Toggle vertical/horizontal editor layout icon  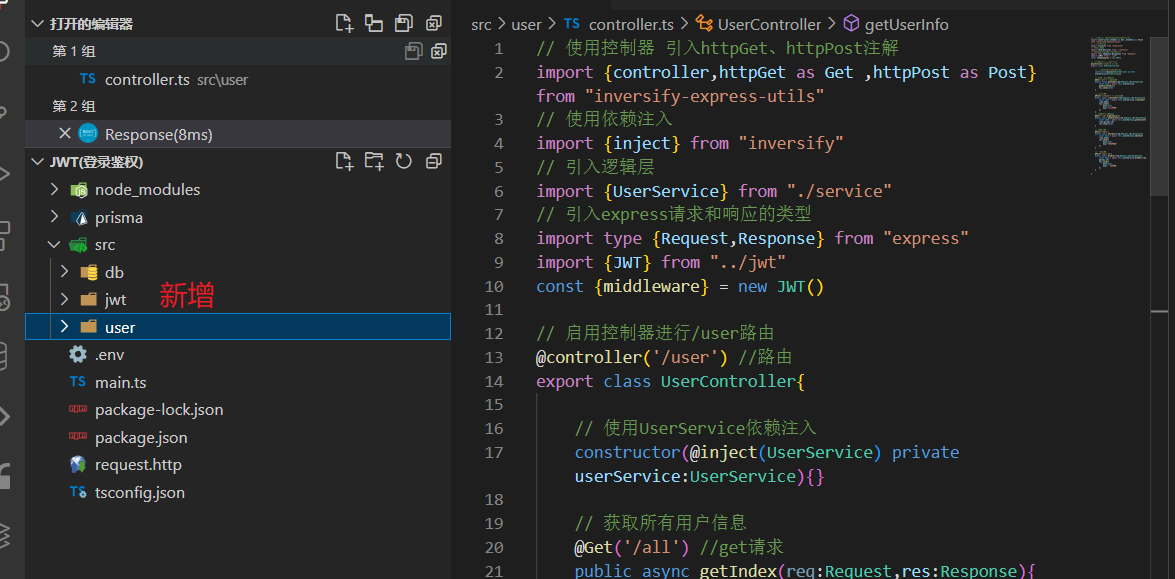pos(374,23)
